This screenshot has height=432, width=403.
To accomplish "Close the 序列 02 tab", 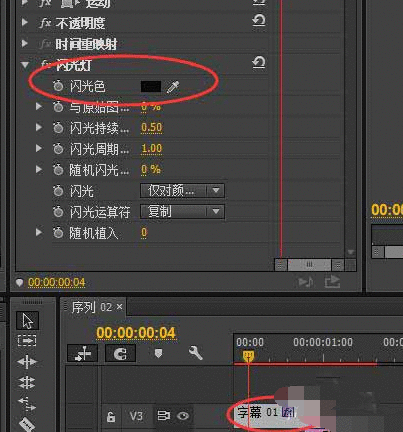I will point(120,307).
